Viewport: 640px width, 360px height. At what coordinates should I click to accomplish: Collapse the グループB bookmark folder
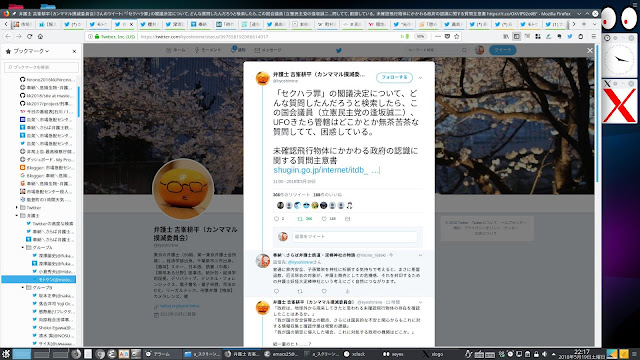(23, 287)
